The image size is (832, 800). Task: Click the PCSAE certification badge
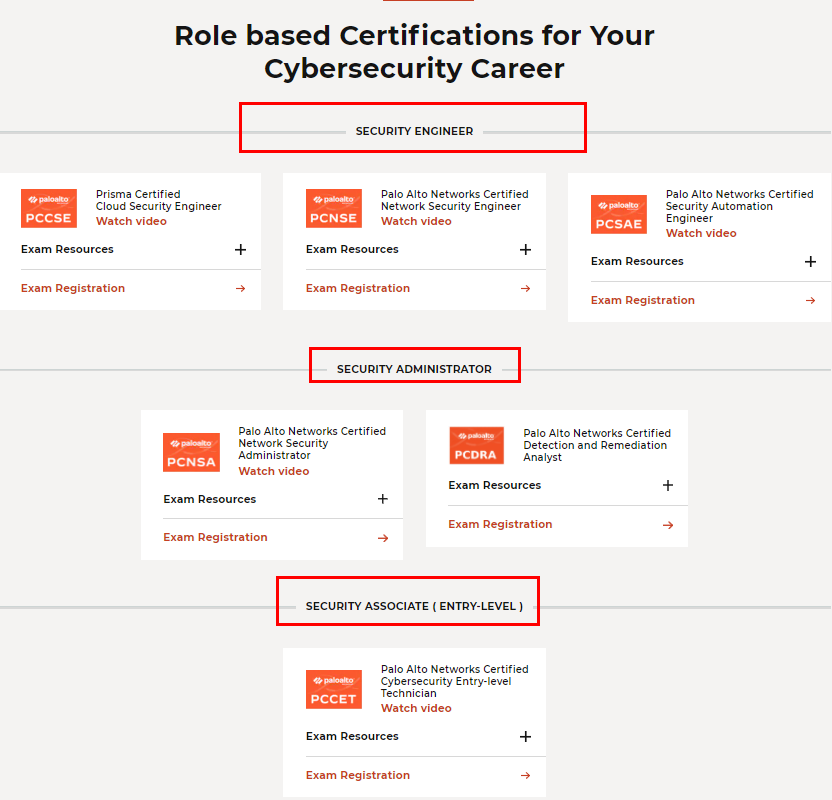click(x=619, y=214)
